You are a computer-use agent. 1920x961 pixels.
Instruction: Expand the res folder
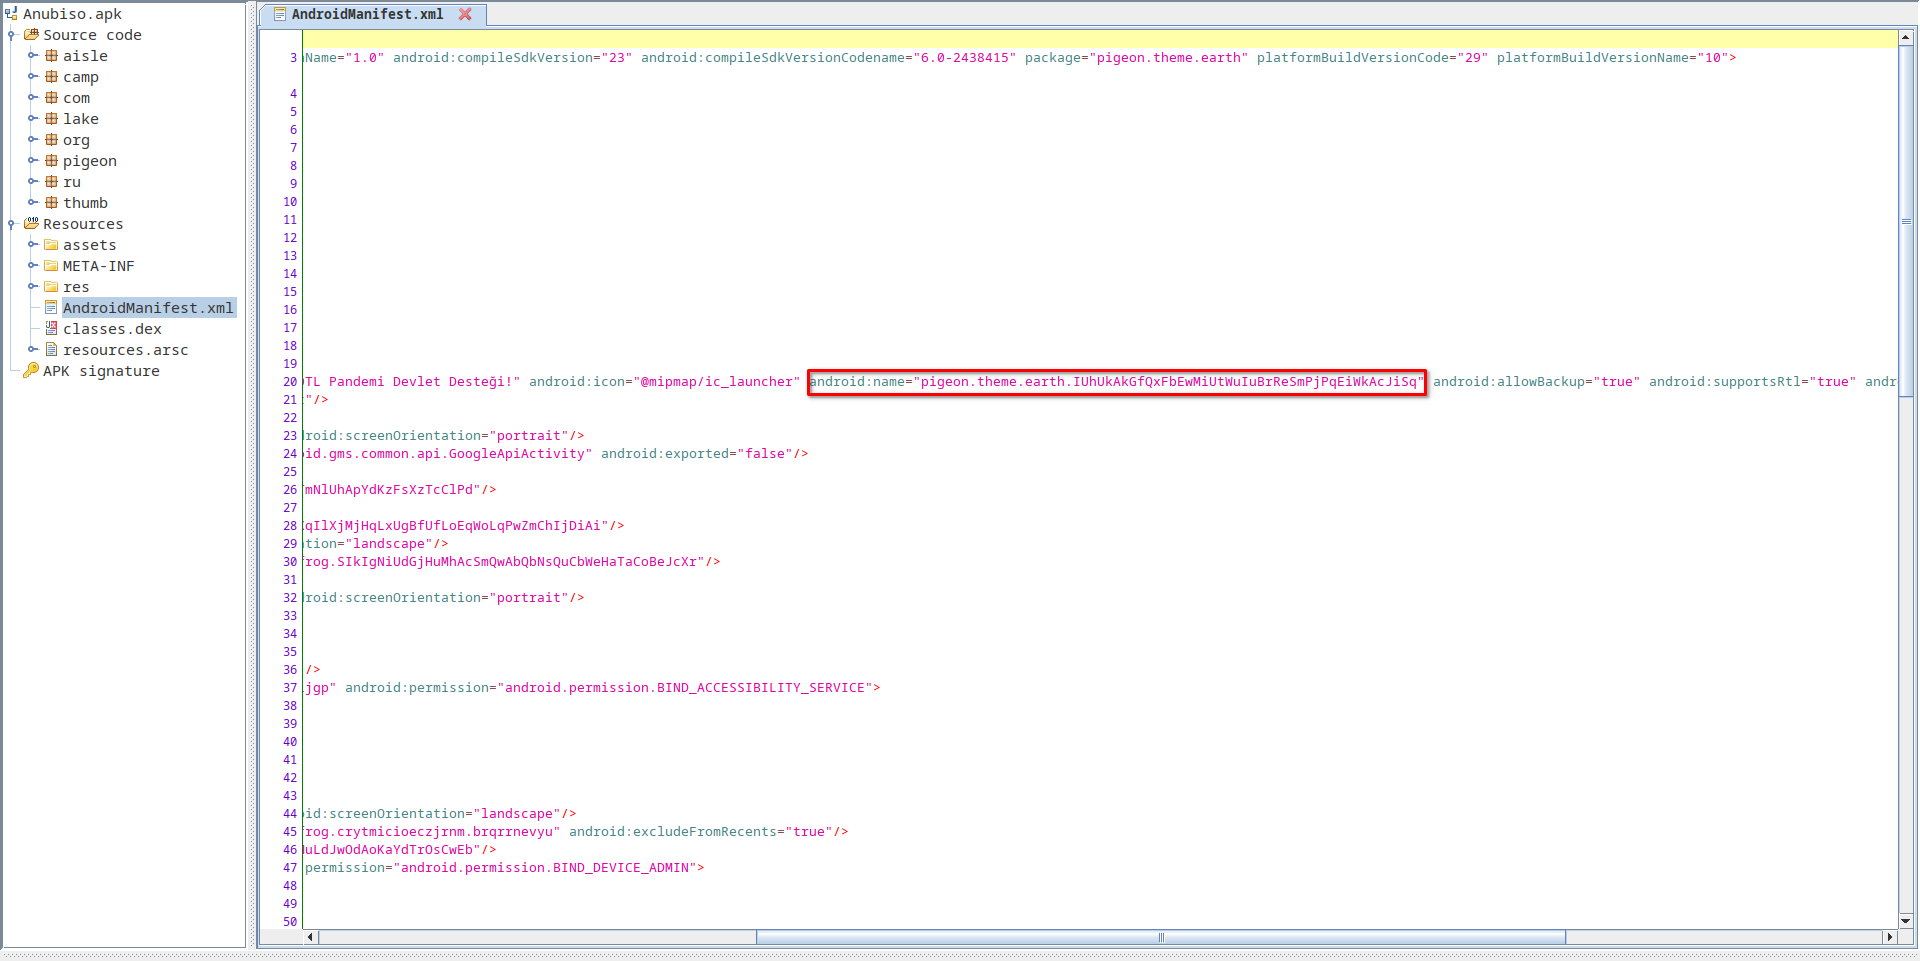pyautogui.click(x=32, y=287)
